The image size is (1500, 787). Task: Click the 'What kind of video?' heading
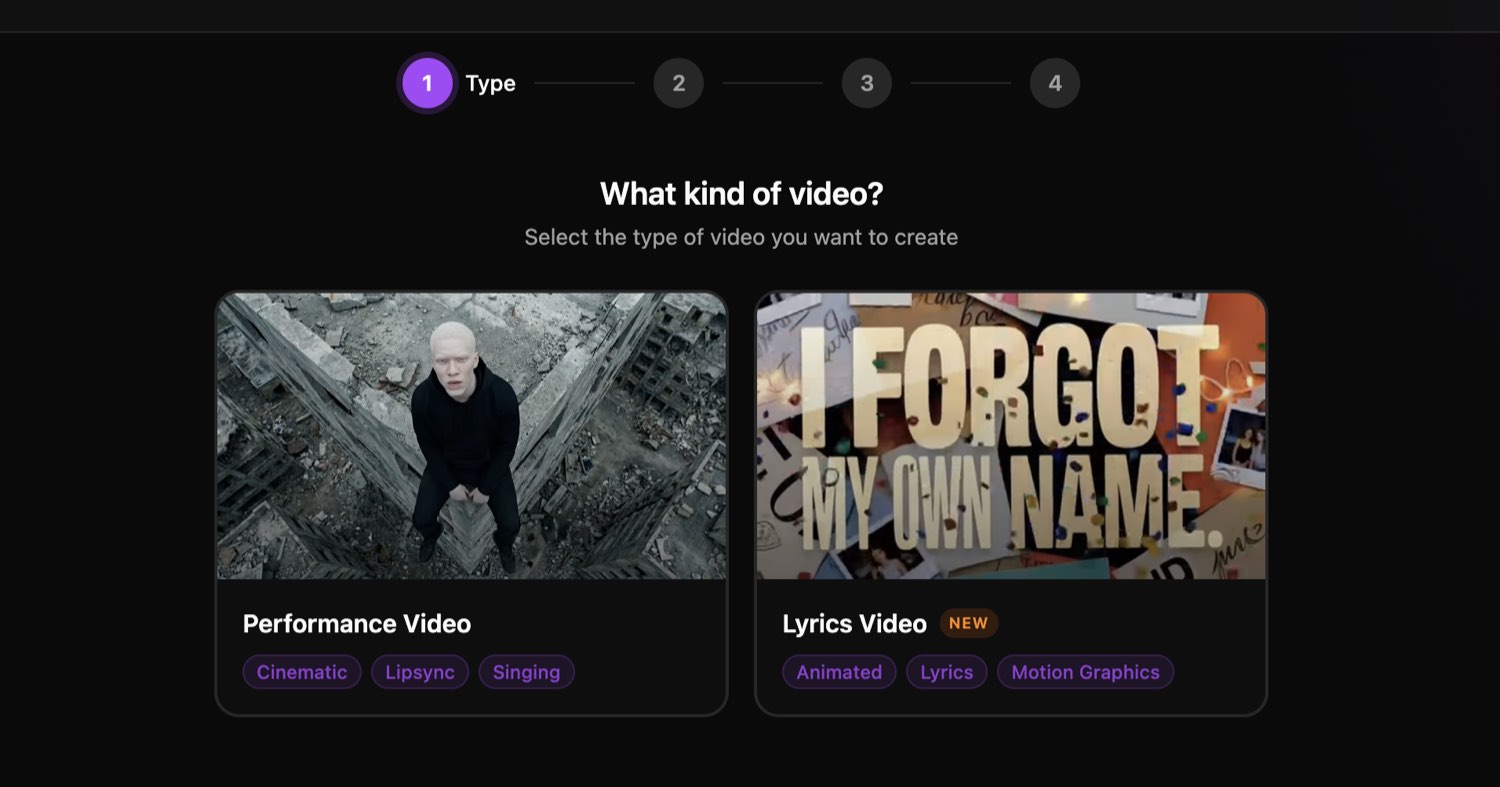point(742,194)
